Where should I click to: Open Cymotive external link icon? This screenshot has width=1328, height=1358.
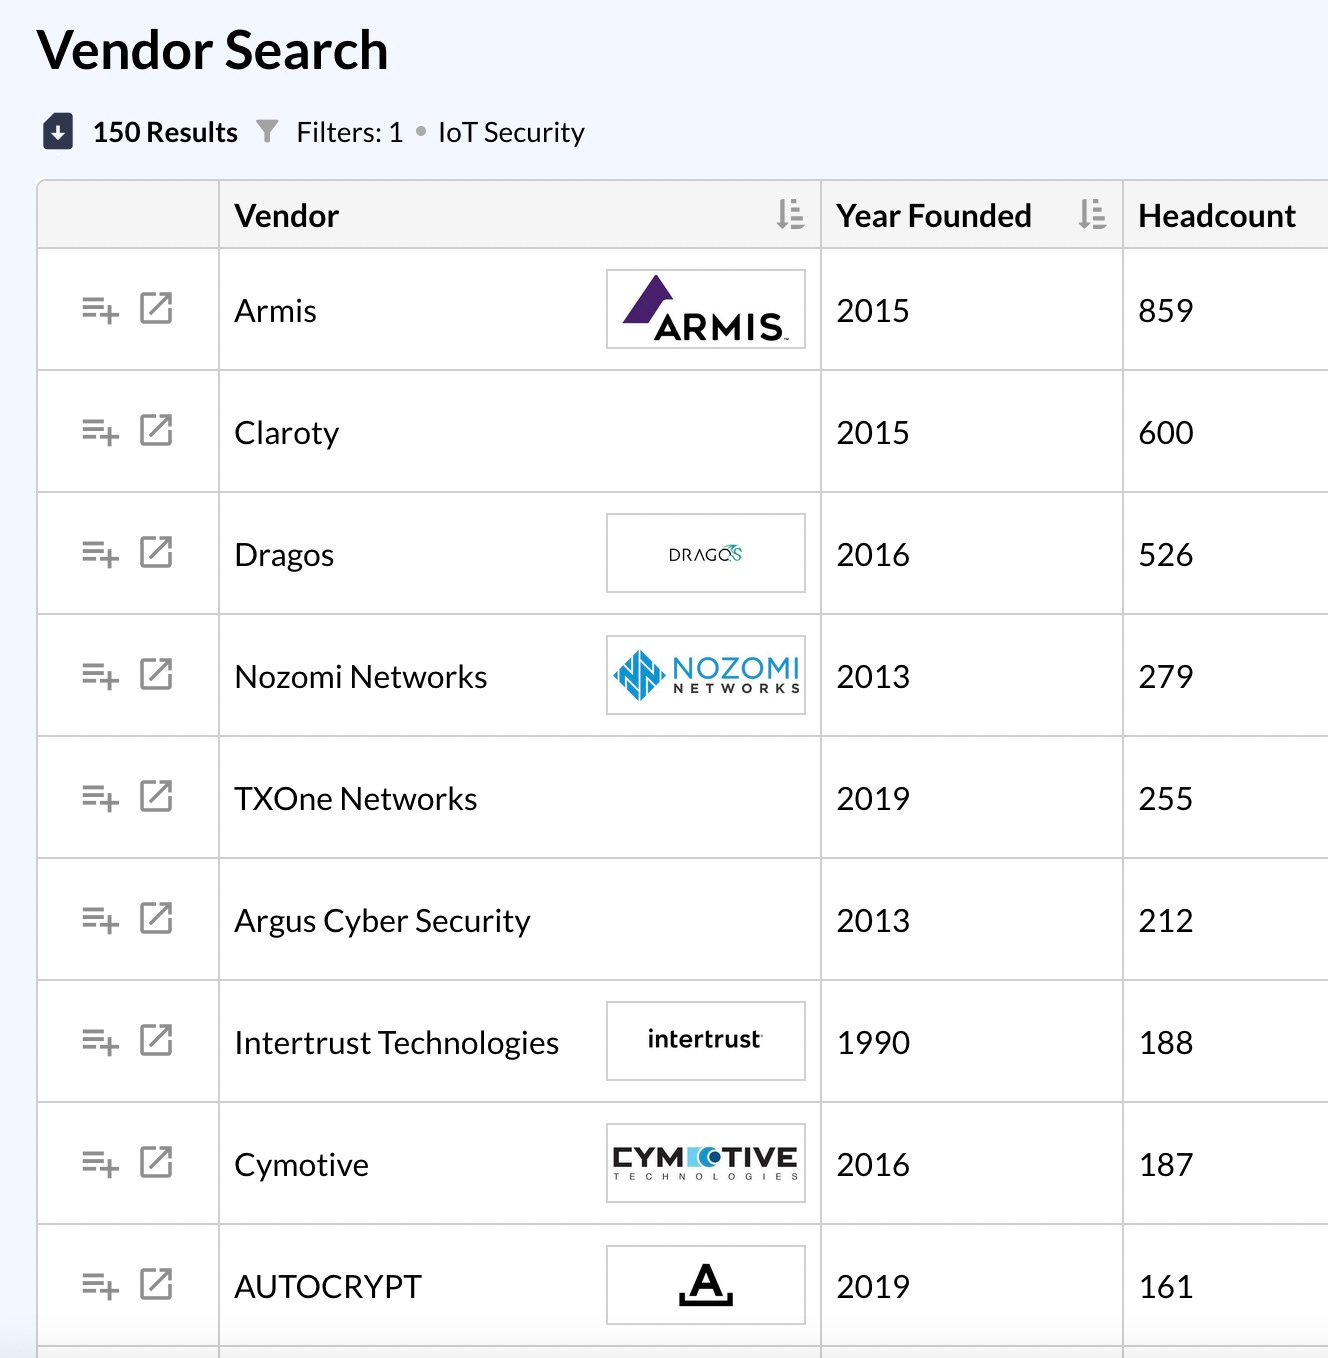click(x=156, y=1162)
